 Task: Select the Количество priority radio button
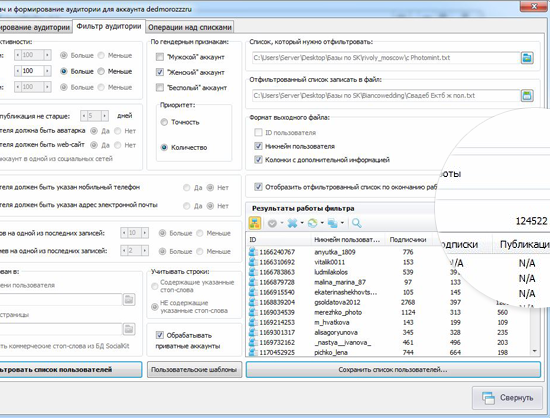[x=164, y=147]
